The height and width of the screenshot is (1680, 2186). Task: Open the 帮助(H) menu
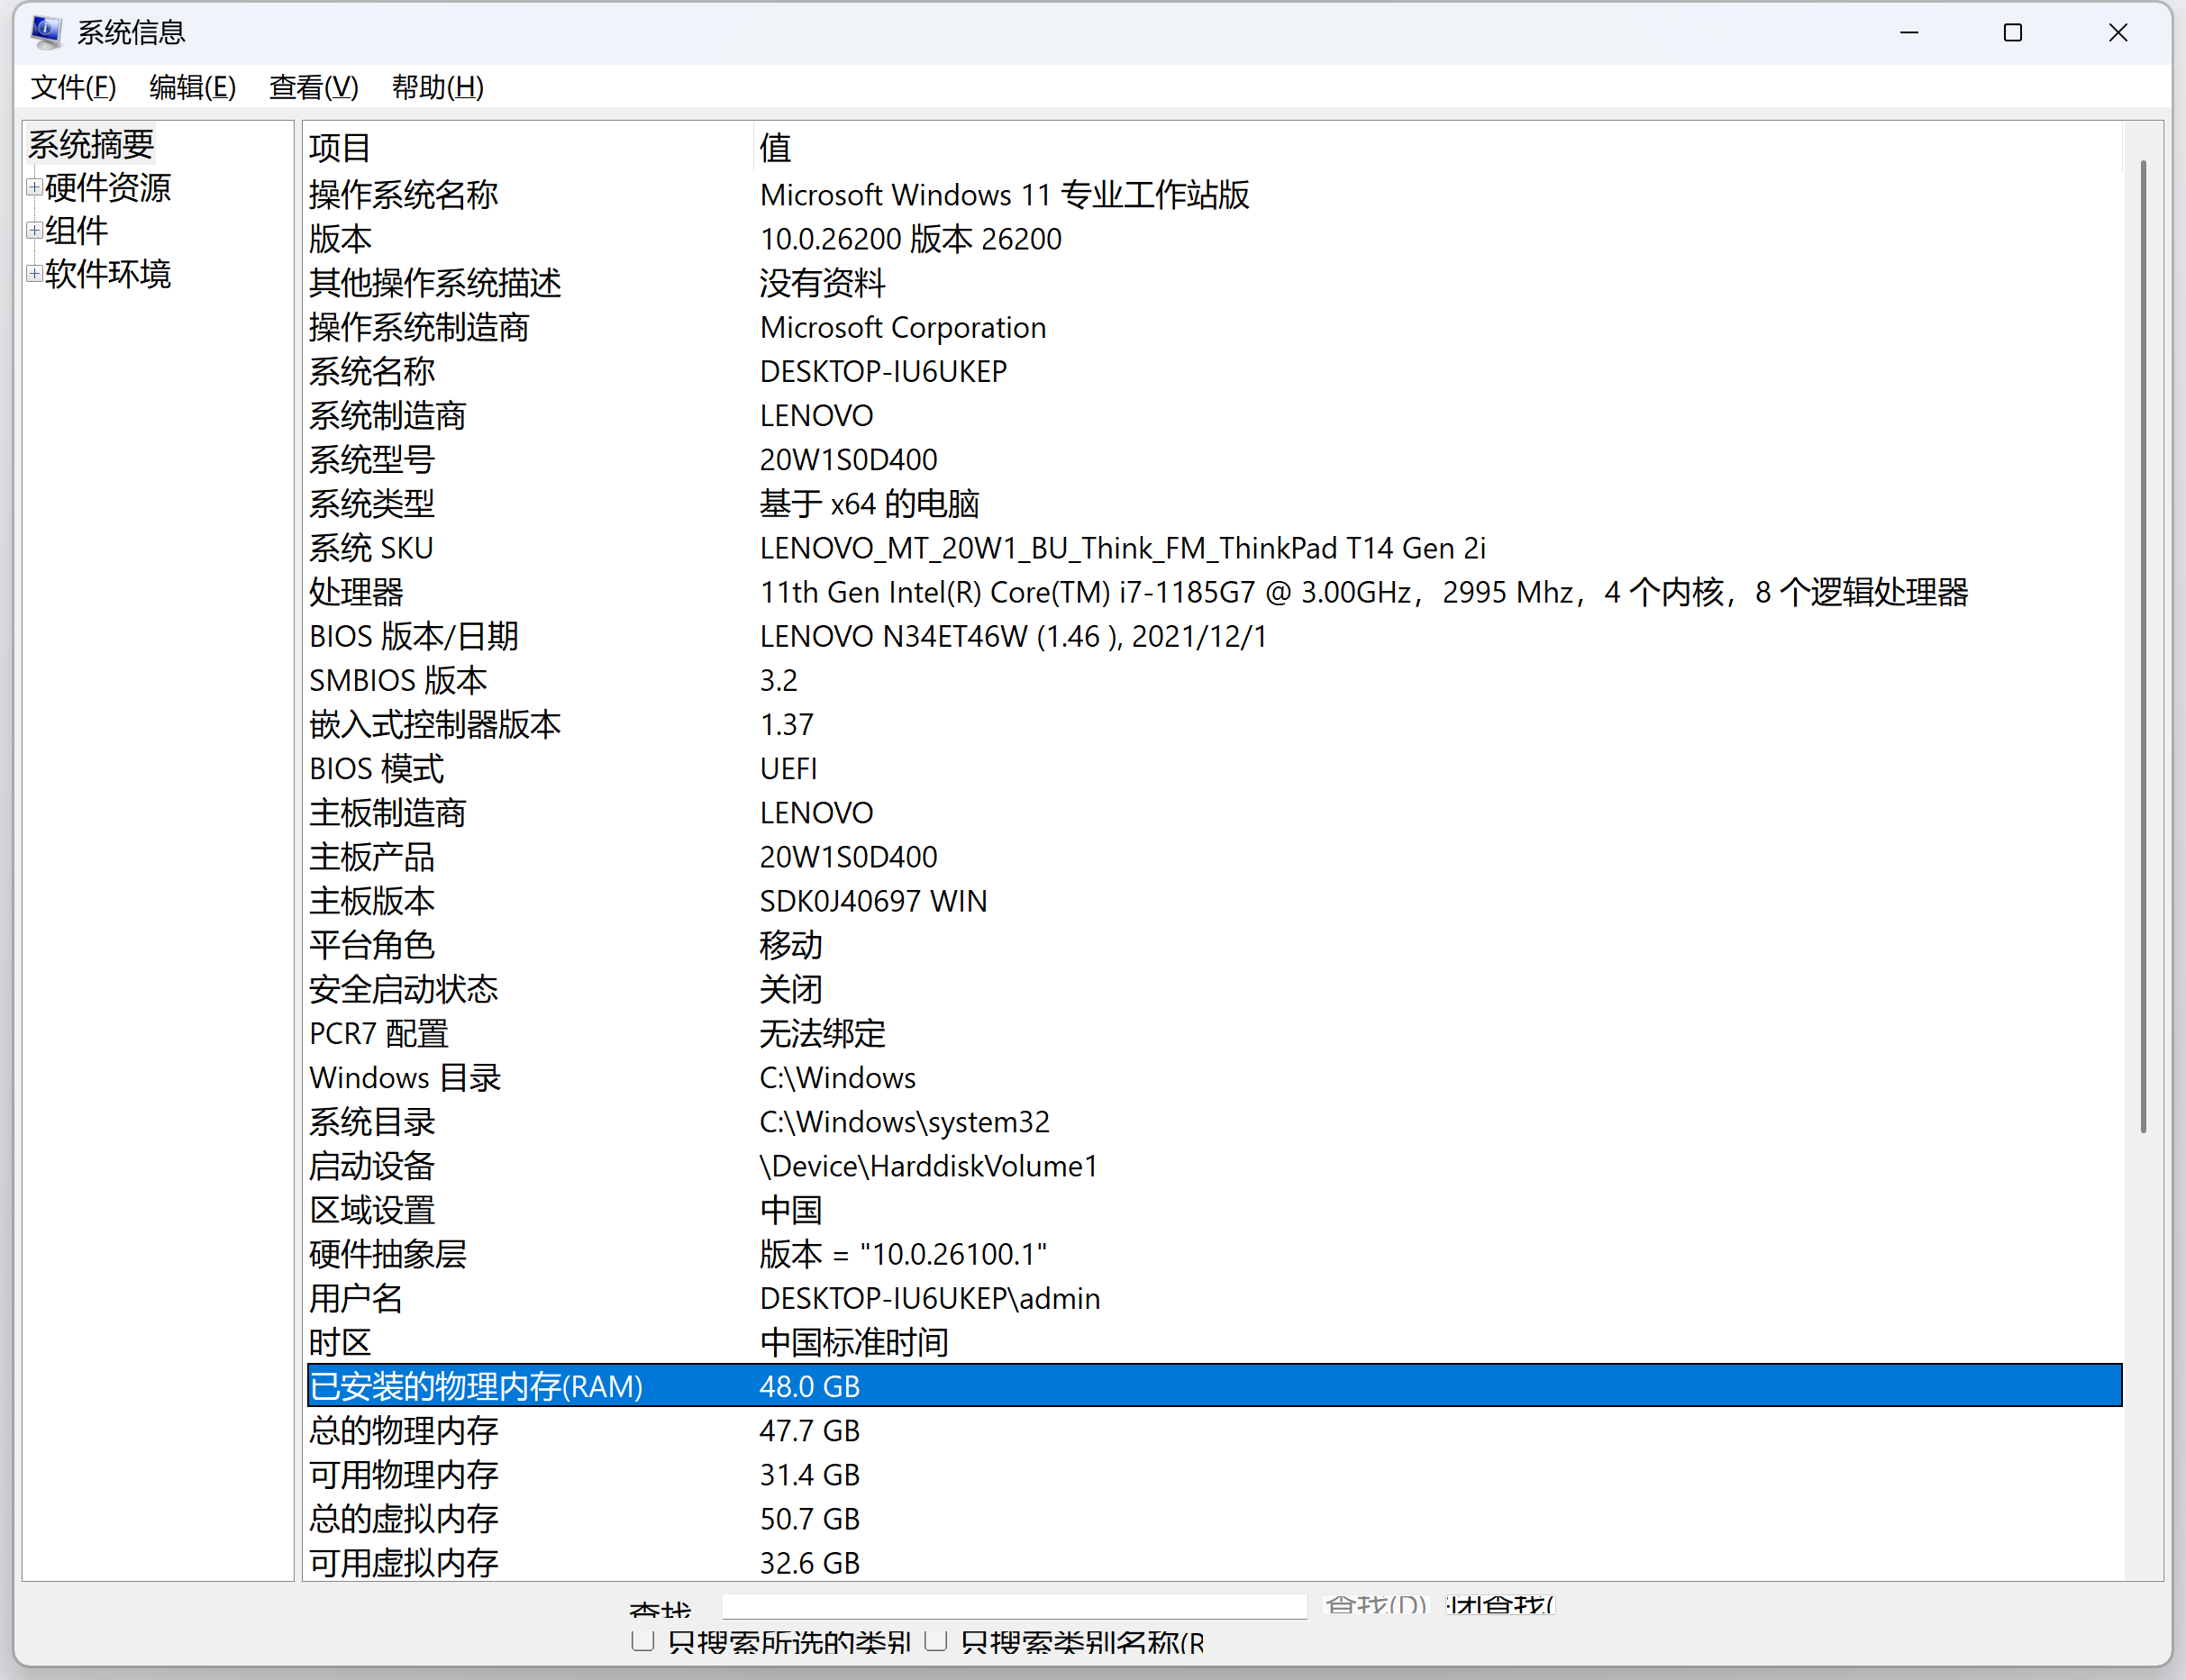(437, 88)
